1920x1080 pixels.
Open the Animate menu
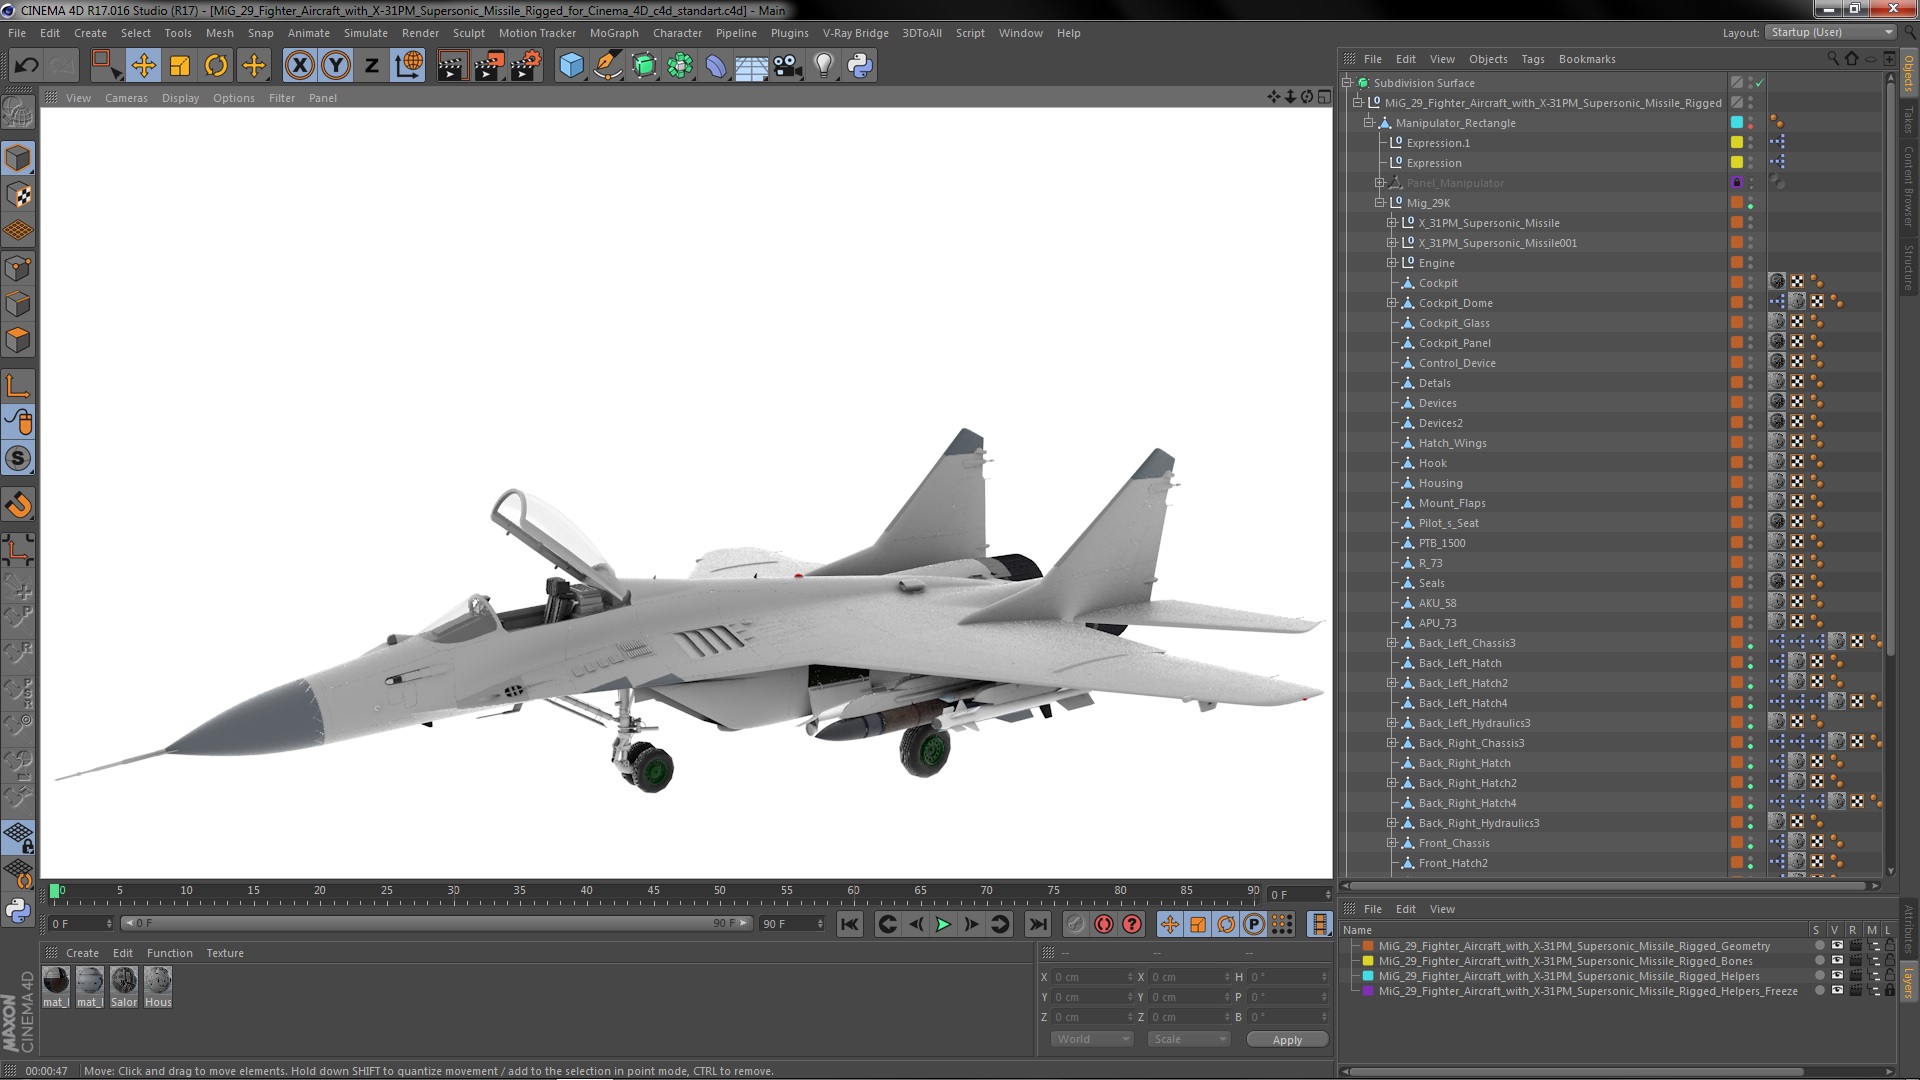click(x=309, y=33)
